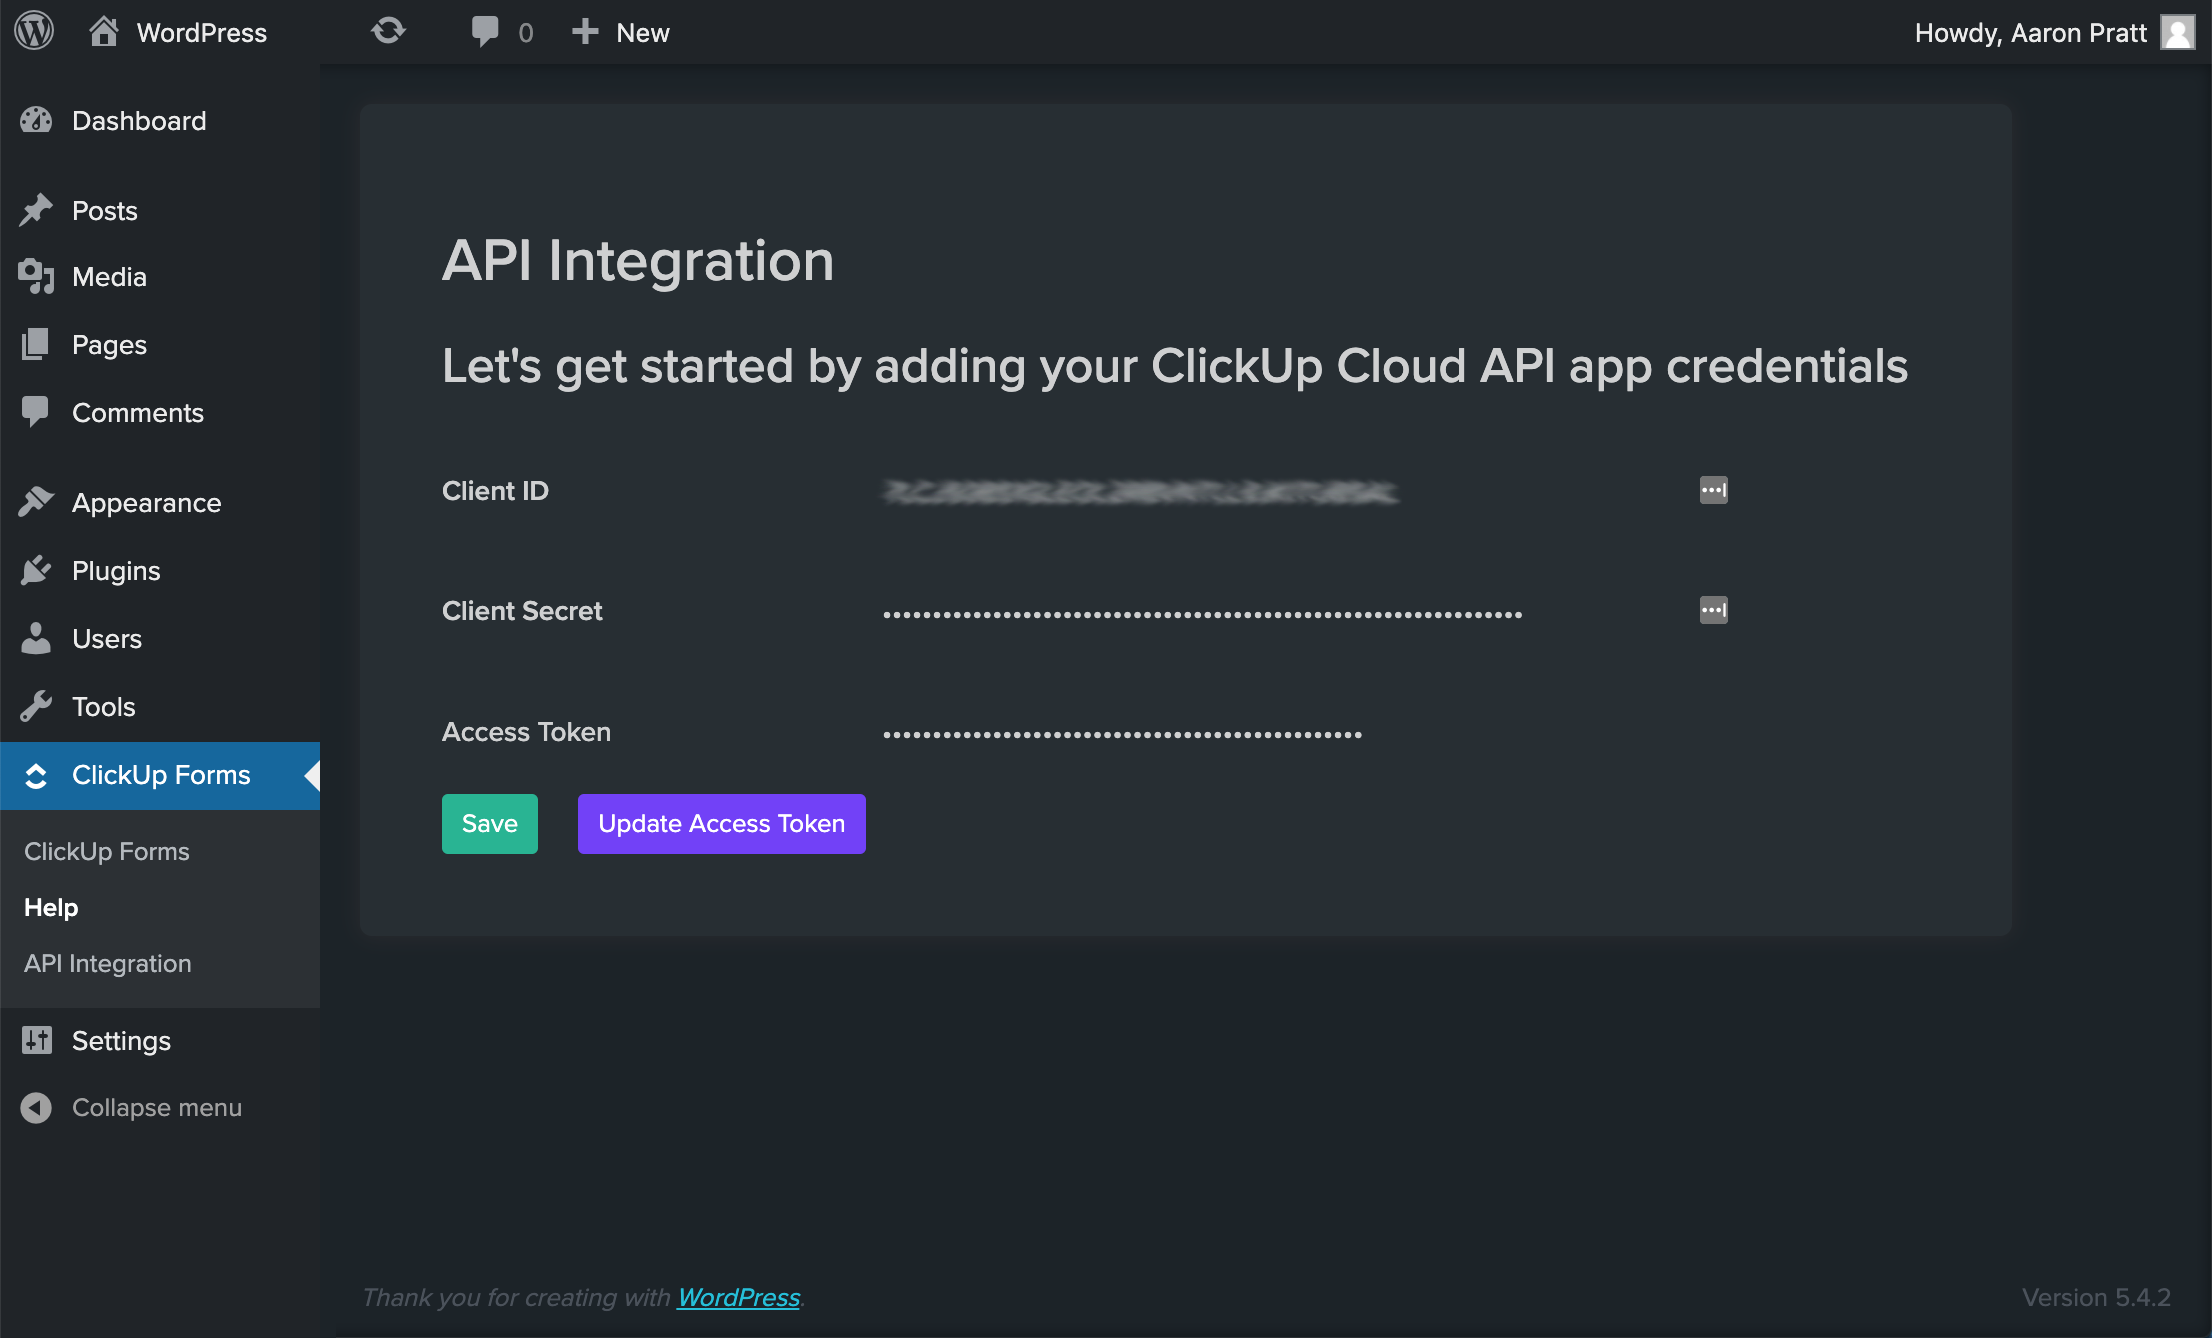The height and width of the screenshot is (1338, 2212).
Task: Click the Access Token label
Action: 526,732
